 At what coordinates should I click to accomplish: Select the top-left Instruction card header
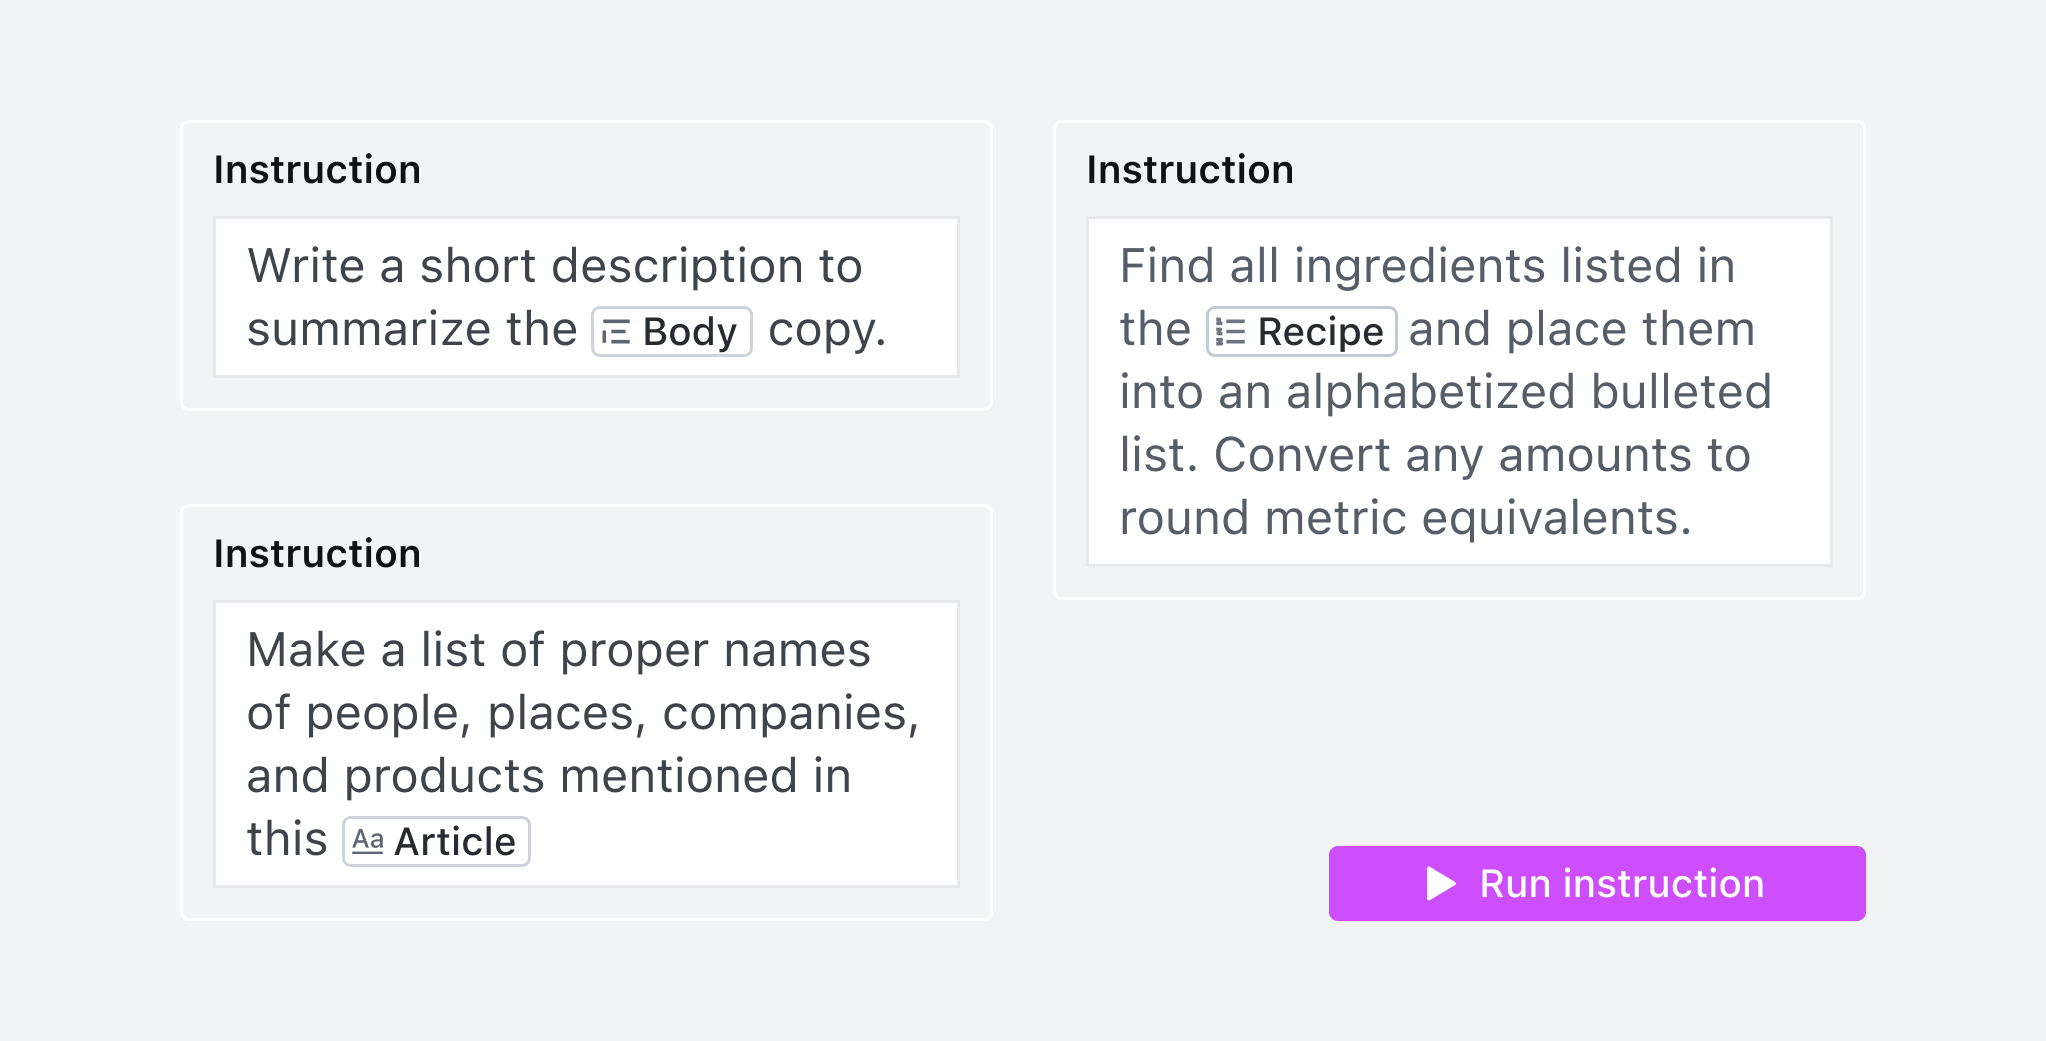point(317,169)
